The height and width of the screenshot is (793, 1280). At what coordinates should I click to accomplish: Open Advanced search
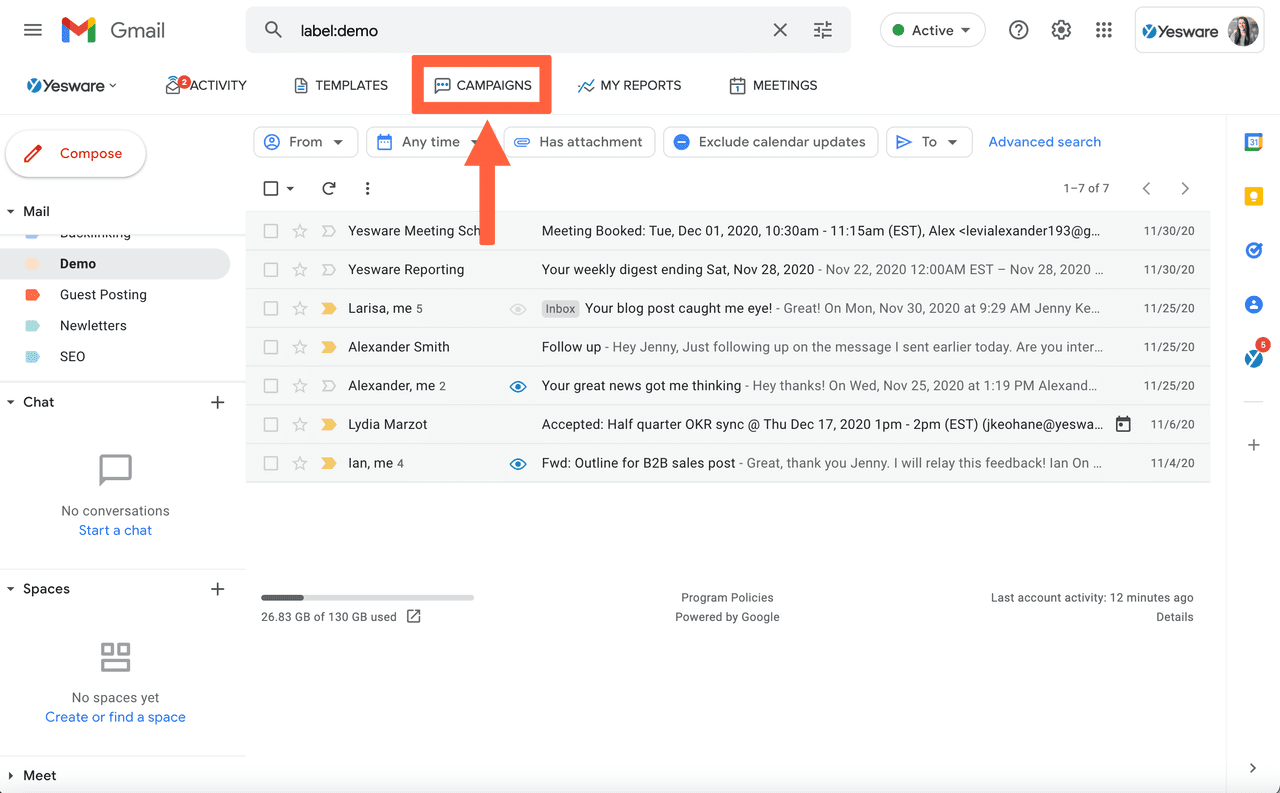coord(1044,142)
